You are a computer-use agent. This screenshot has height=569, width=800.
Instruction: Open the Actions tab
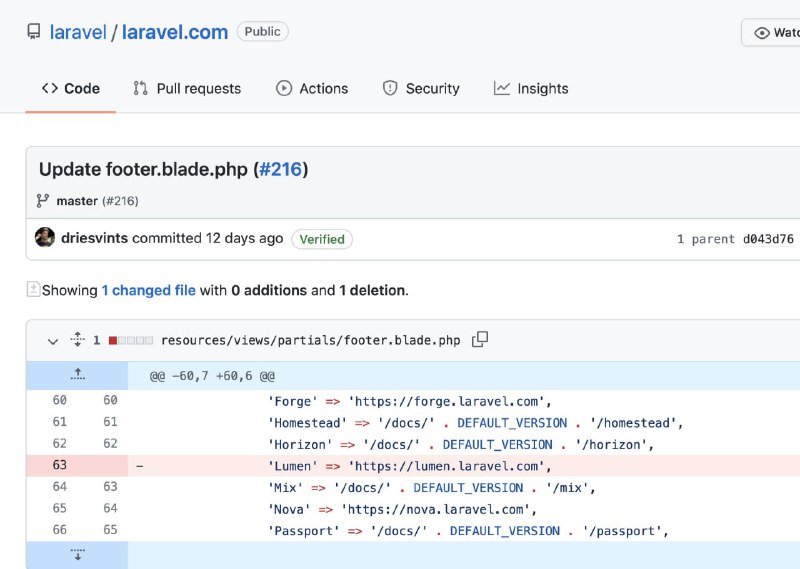point(312,88)
